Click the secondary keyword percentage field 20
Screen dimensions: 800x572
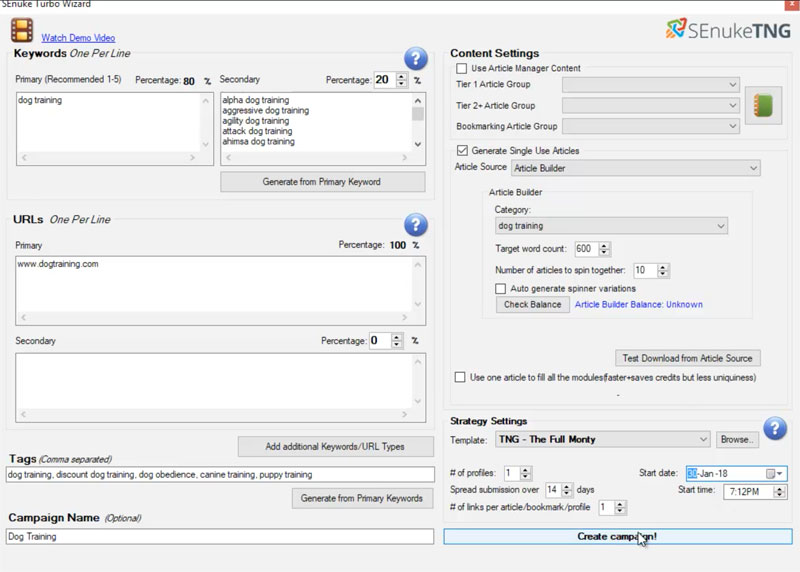[384, 80]
